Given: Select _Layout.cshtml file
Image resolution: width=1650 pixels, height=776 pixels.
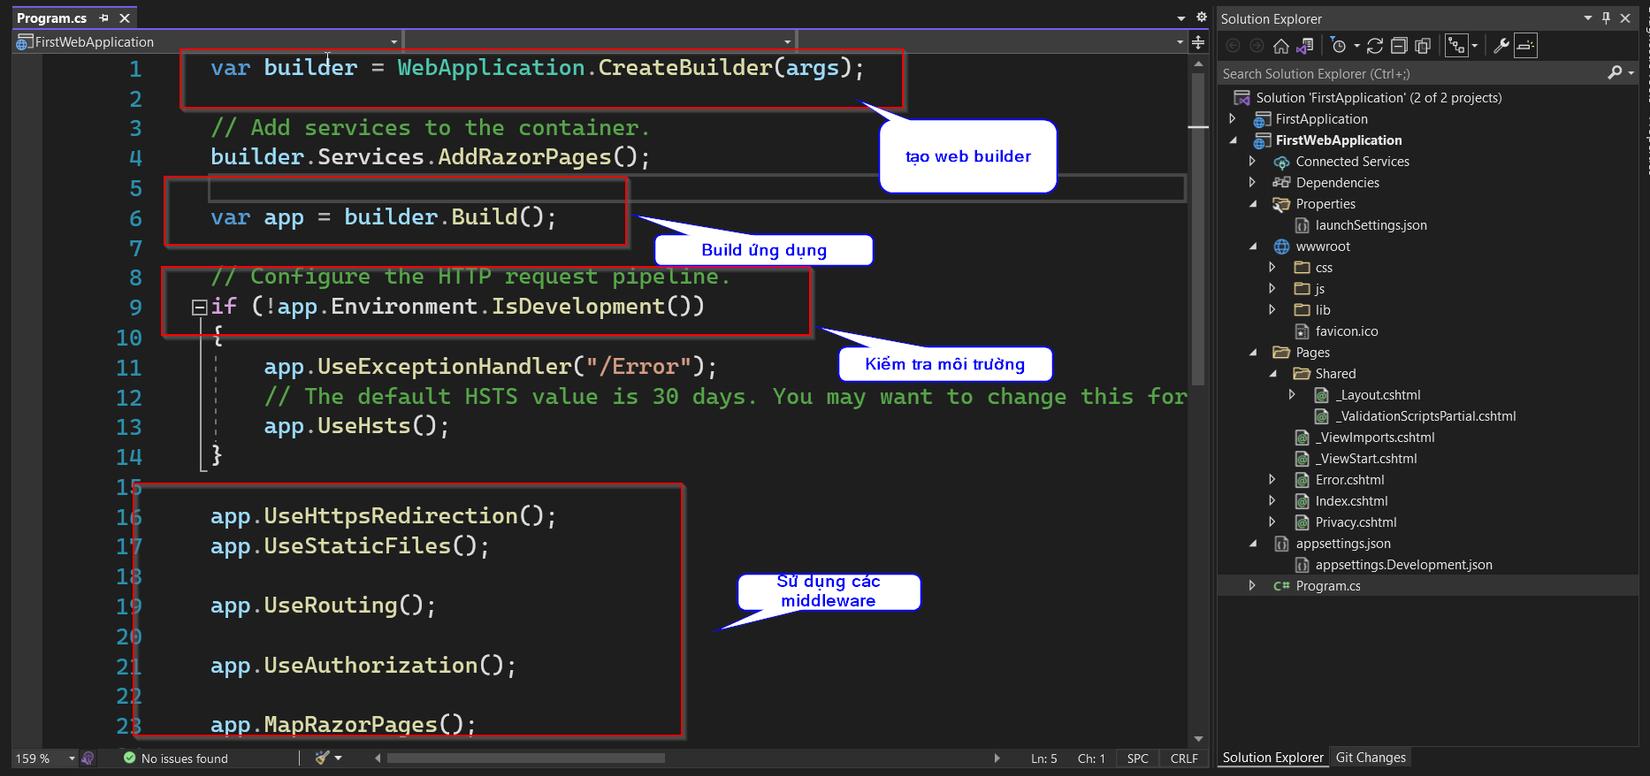Looking at the screenshot, I should pyautogui.click(x=1378, y=395).
